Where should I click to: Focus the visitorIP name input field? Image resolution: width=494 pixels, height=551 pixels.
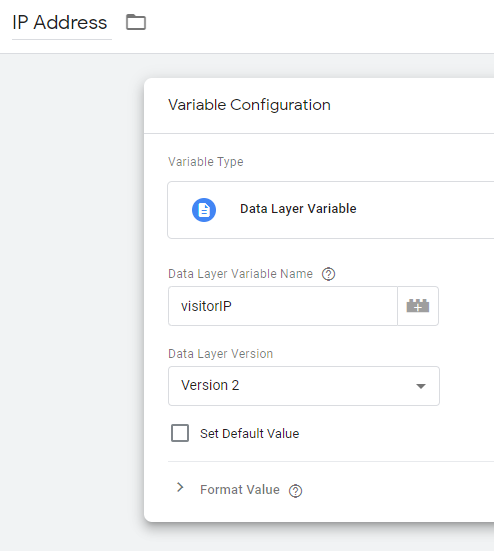tap(283, 306)
